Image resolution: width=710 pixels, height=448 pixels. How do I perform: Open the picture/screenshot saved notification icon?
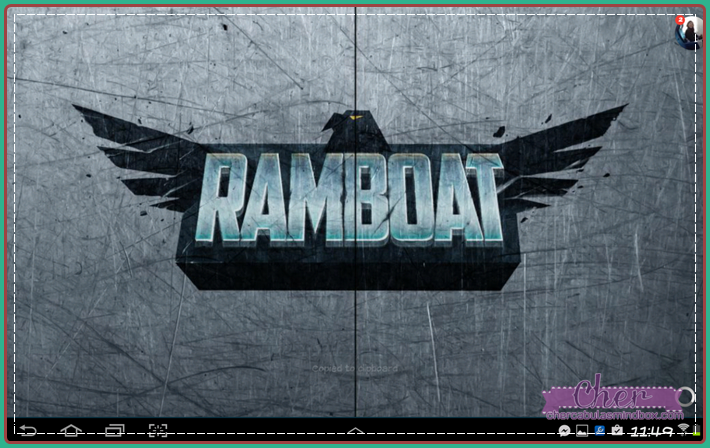(582, 430)
